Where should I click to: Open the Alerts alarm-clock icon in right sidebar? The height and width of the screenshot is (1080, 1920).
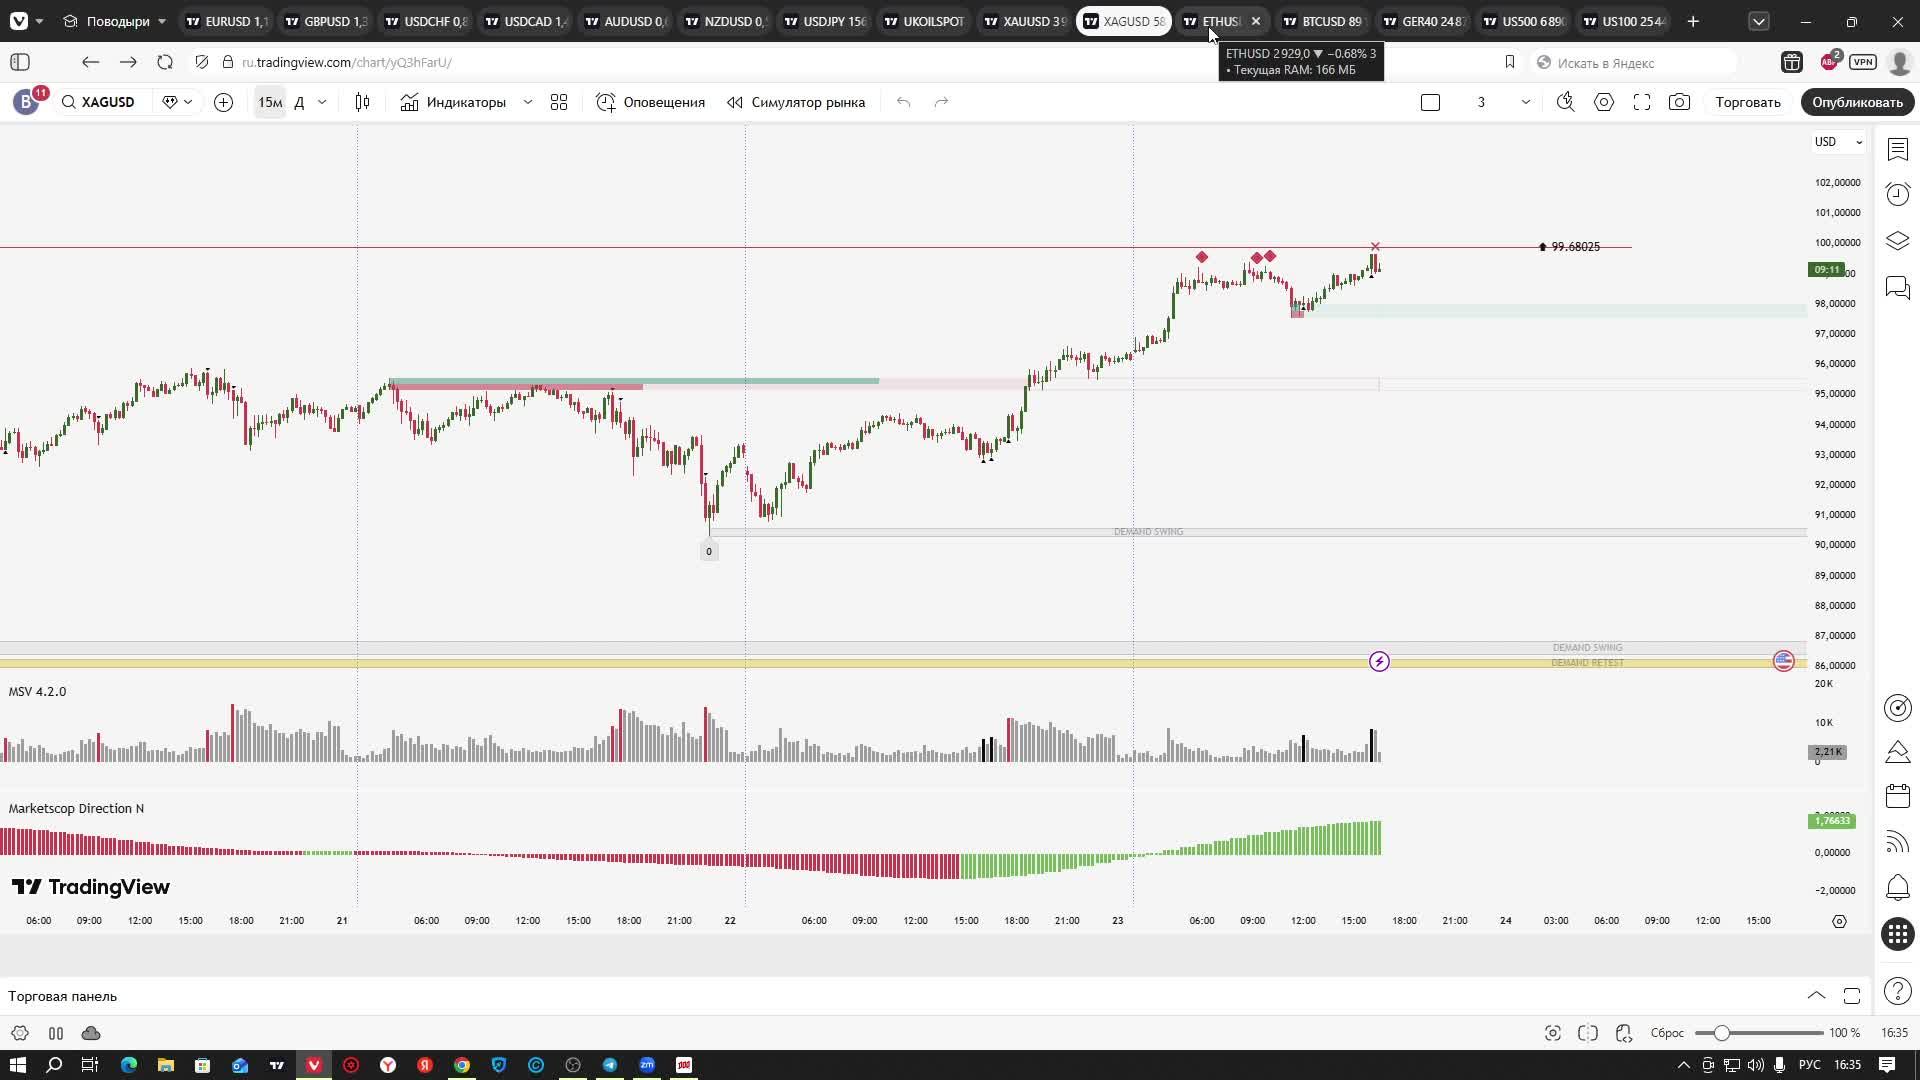click(x=1897, y=194)
